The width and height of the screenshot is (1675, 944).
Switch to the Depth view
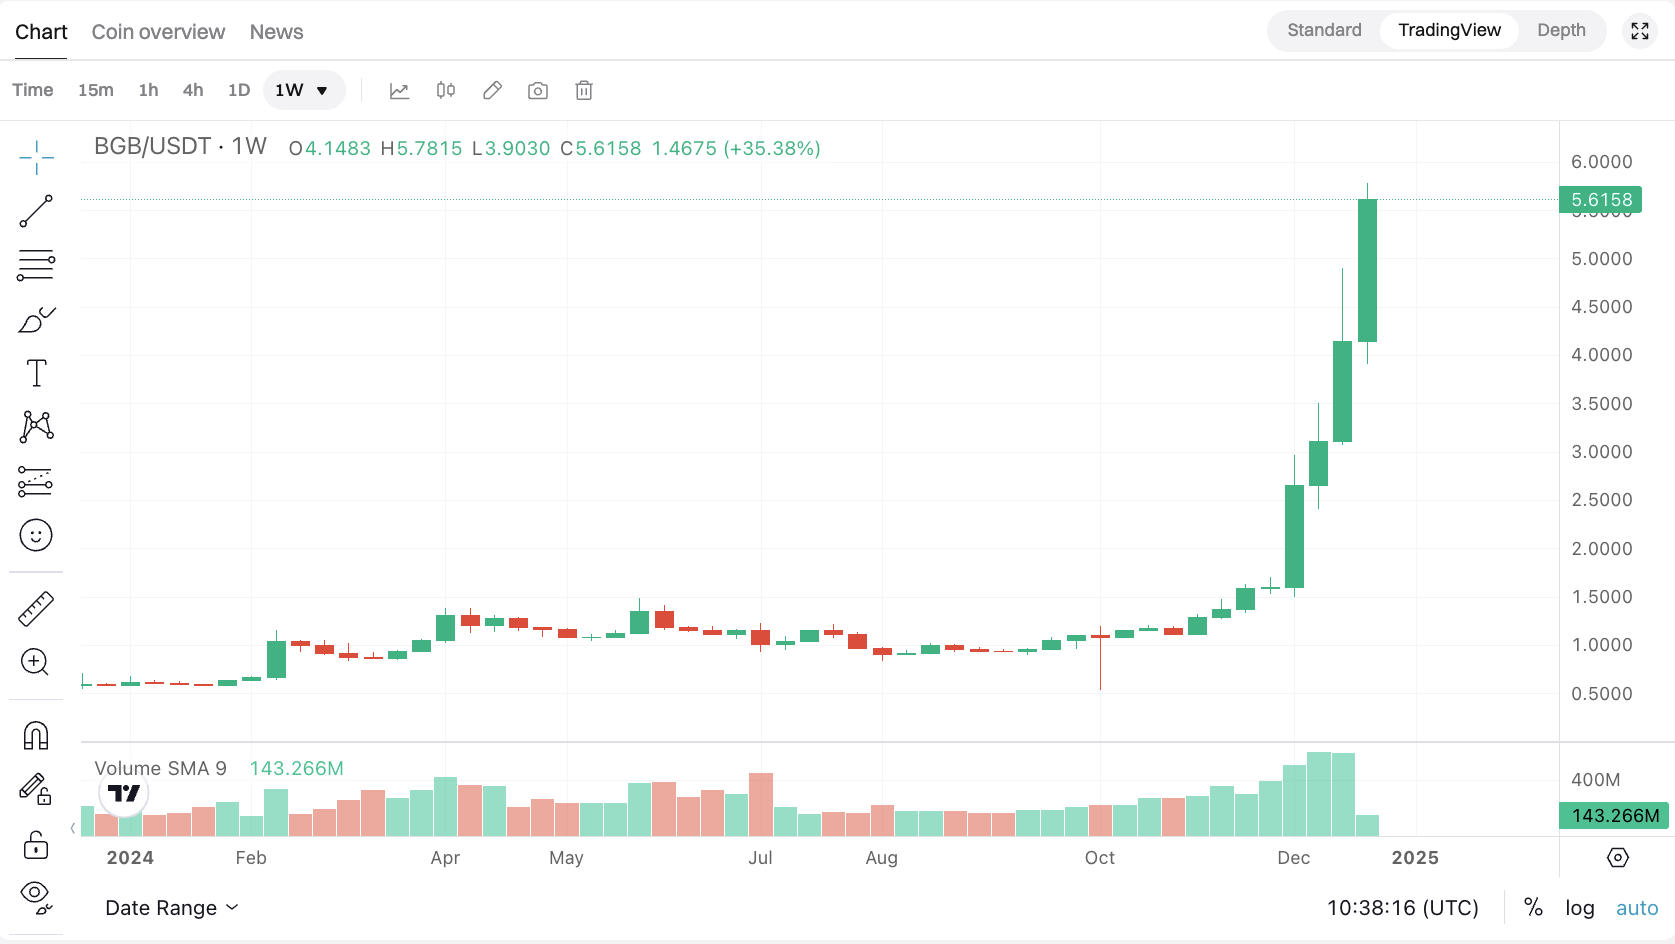(1561, 30)
